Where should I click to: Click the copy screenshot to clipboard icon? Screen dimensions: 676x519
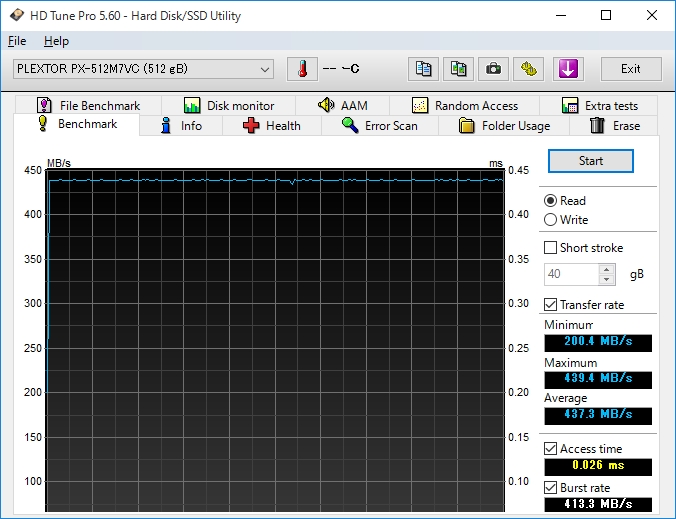click(x=458, y=69)
